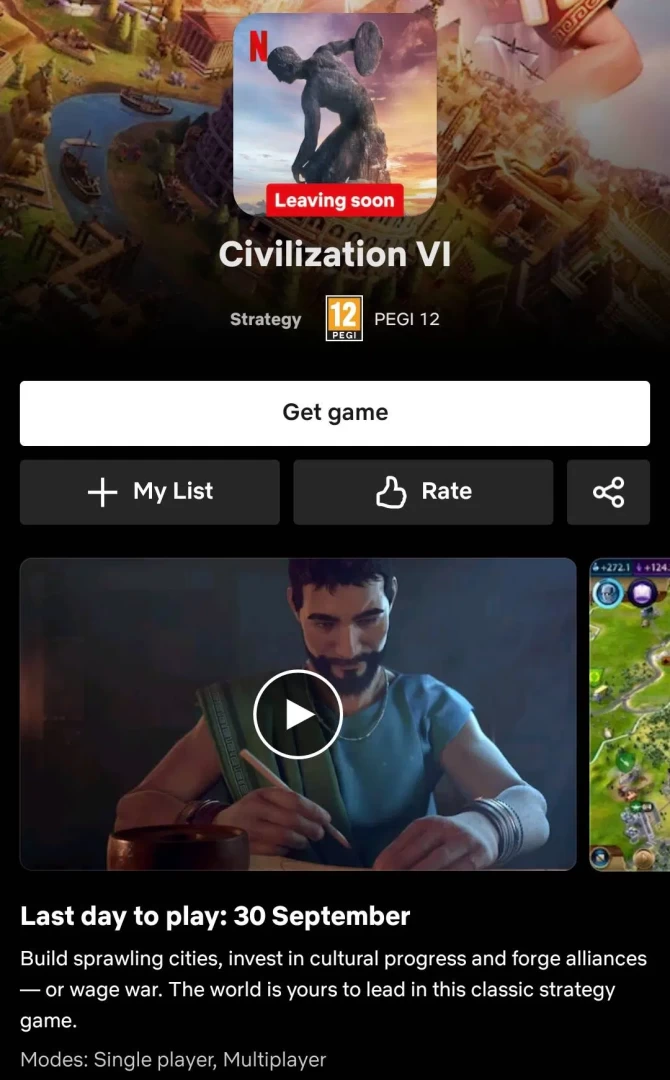Click the PEGI 12 text label
Image resolution: width=670 pixels, height=1080 pixels.
click(406, 319)
